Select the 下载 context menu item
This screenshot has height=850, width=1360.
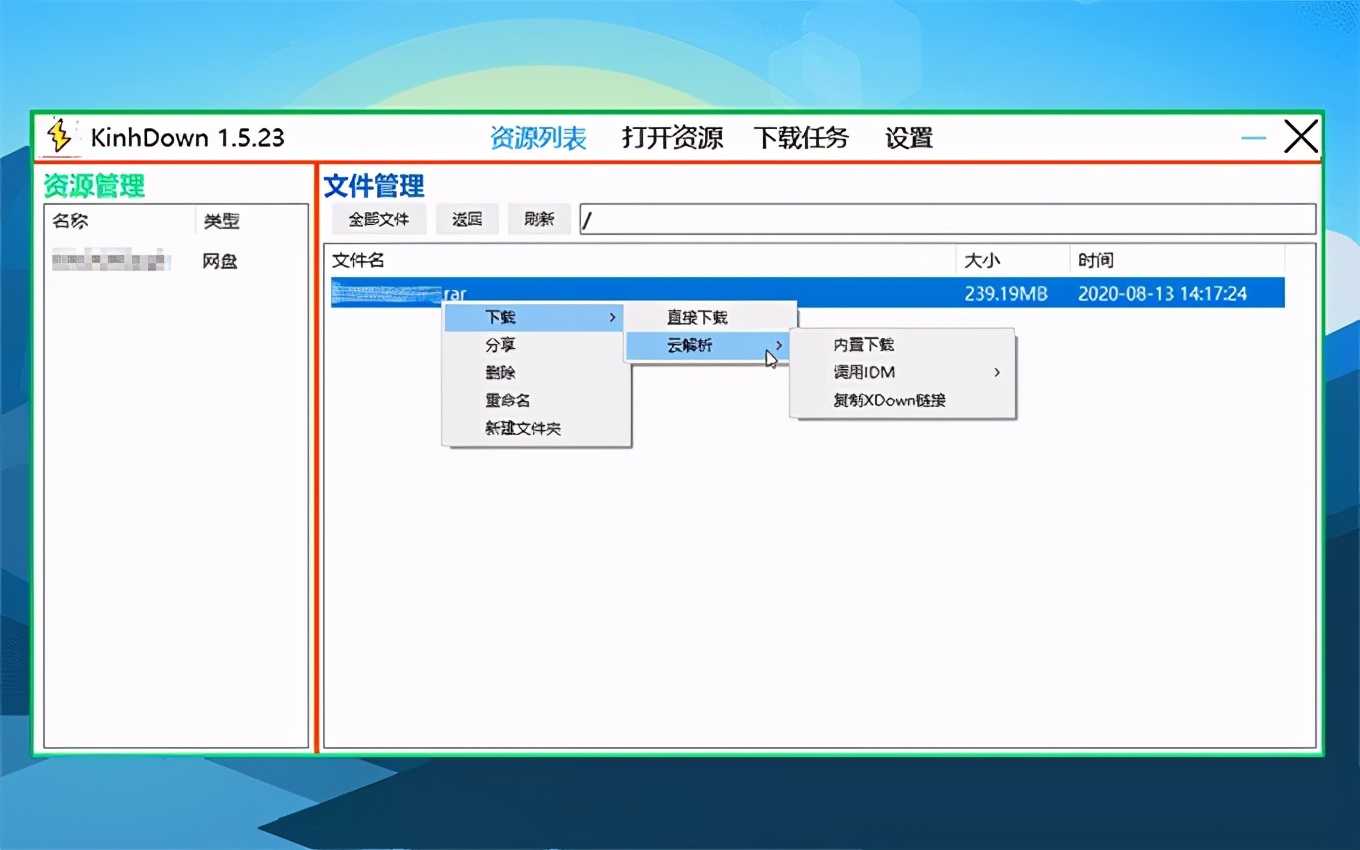tap(534, 318)
